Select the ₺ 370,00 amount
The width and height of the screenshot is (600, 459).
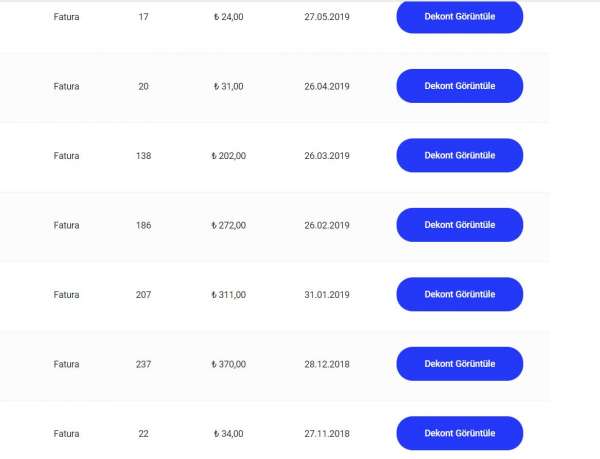point(228,364)
